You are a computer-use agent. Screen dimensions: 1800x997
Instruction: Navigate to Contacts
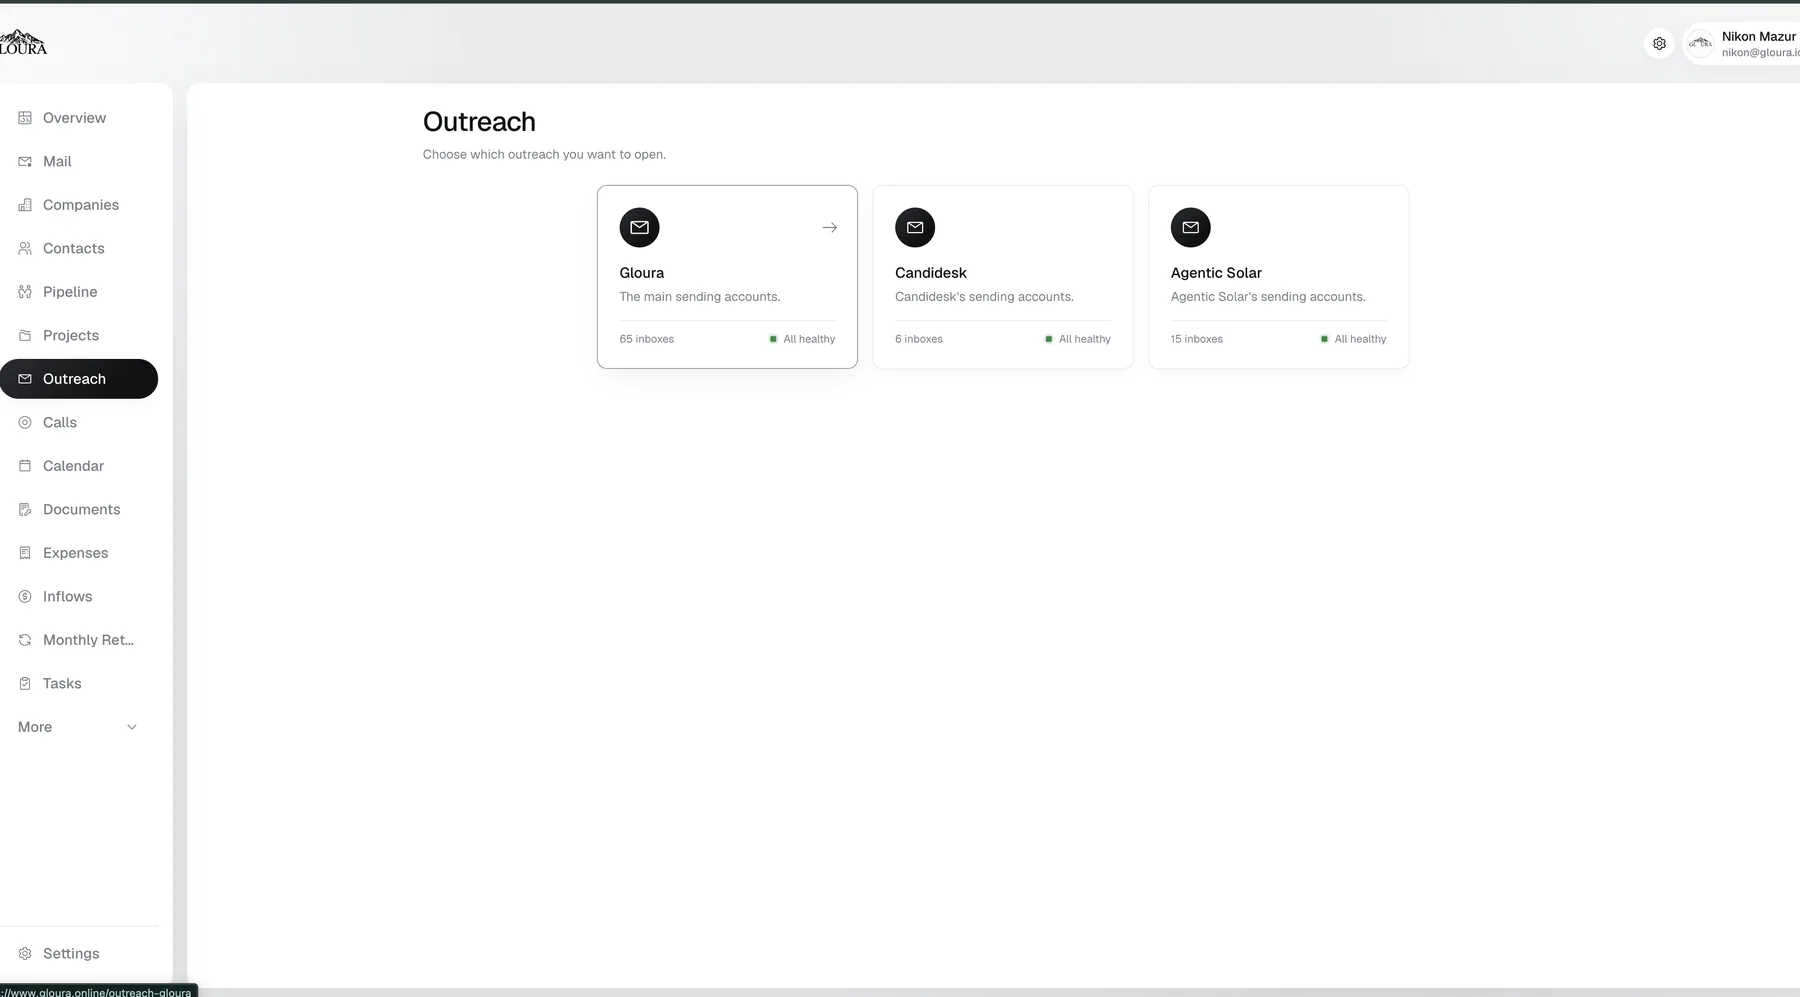click(x=79, y=248)
